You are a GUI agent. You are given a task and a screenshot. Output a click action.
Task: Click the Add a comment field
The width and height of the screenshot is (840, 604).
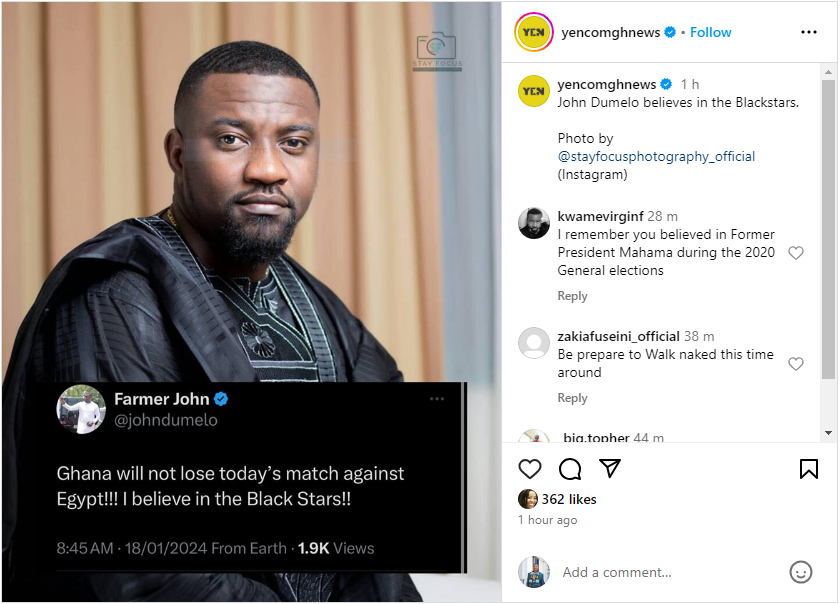[660, 572]
